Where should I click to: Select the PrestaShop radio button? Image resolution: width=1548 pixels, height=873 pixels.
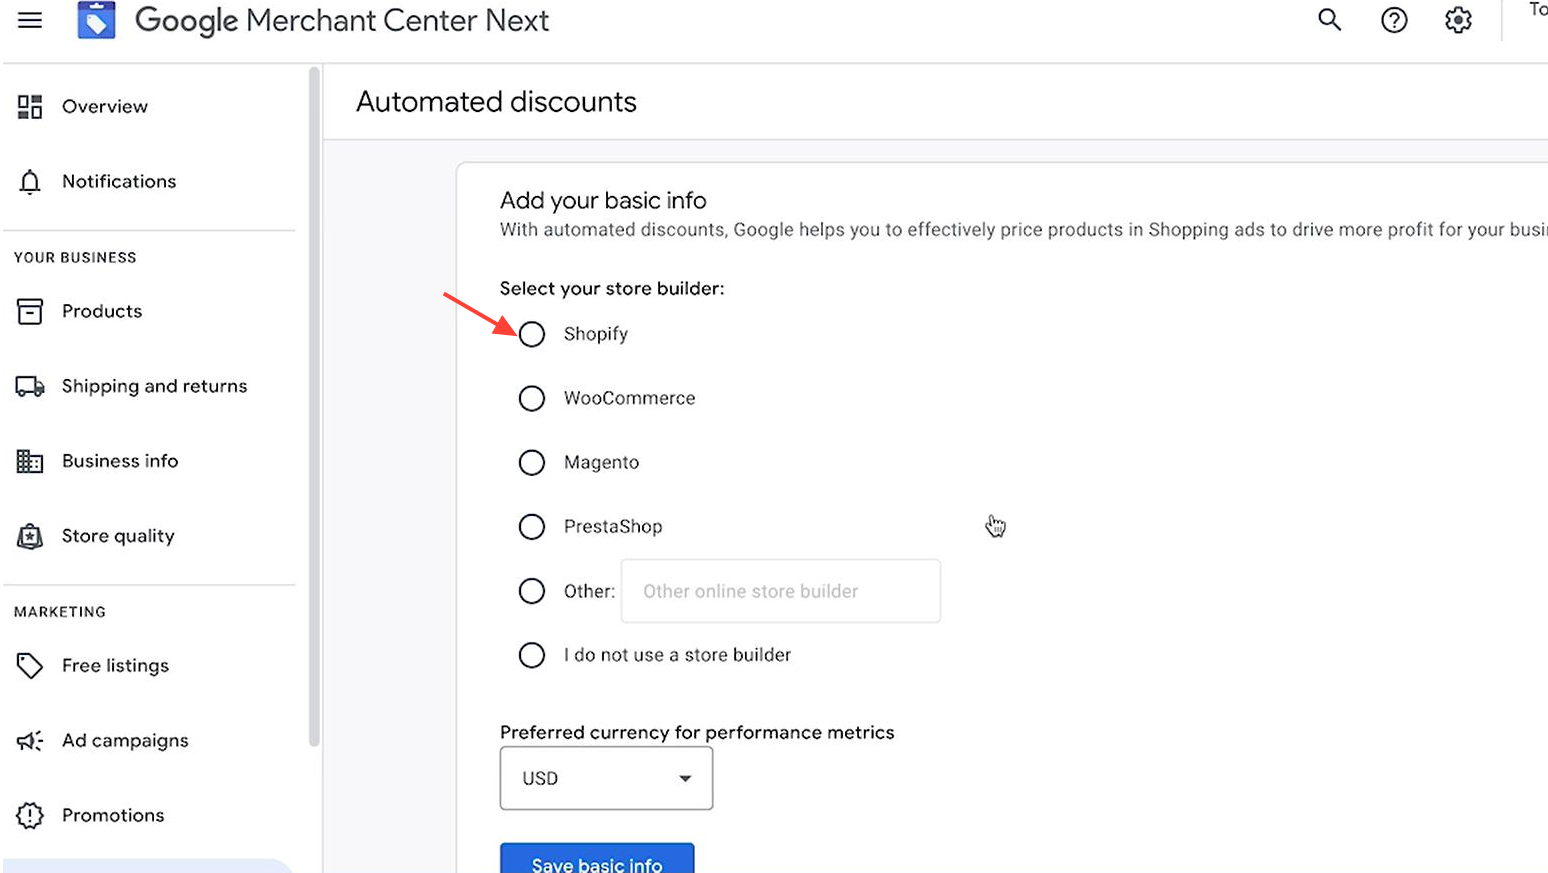[x=532, y=527]
